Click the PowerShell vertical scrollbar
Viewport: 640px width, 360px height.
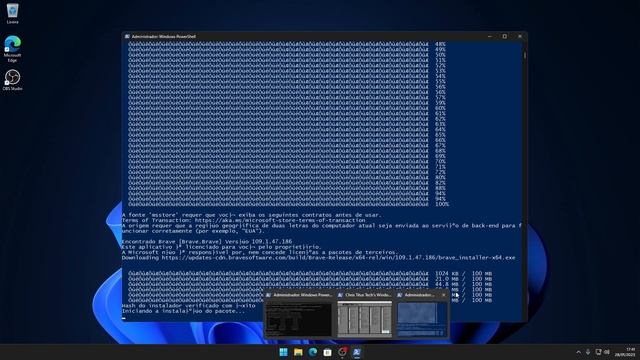524,180
